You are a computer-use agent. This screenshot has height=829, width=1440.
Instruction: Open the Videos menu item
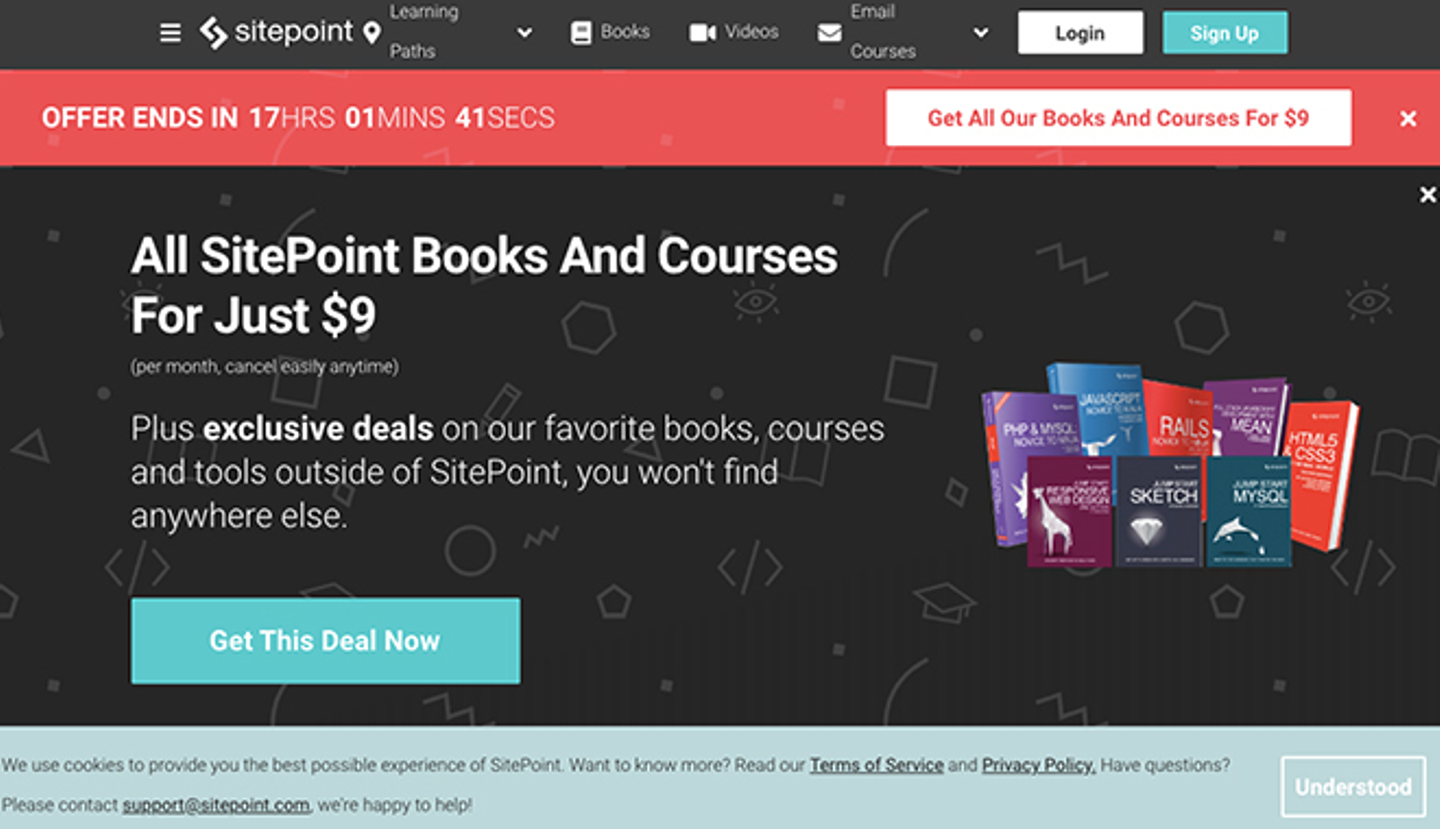coord(751,32)
